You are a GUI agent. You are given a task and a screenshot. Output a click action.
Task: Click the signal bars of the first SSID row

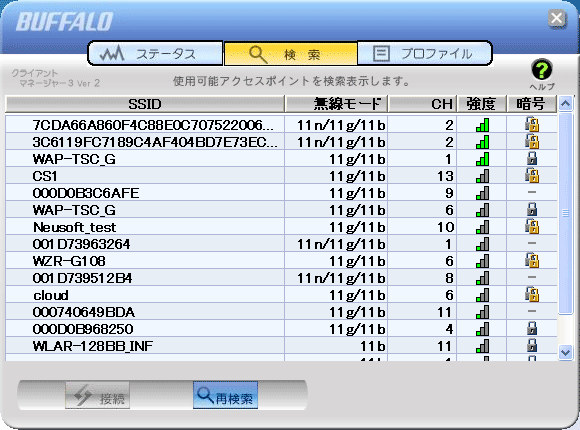pyautogui.click(x=482, y=125)
